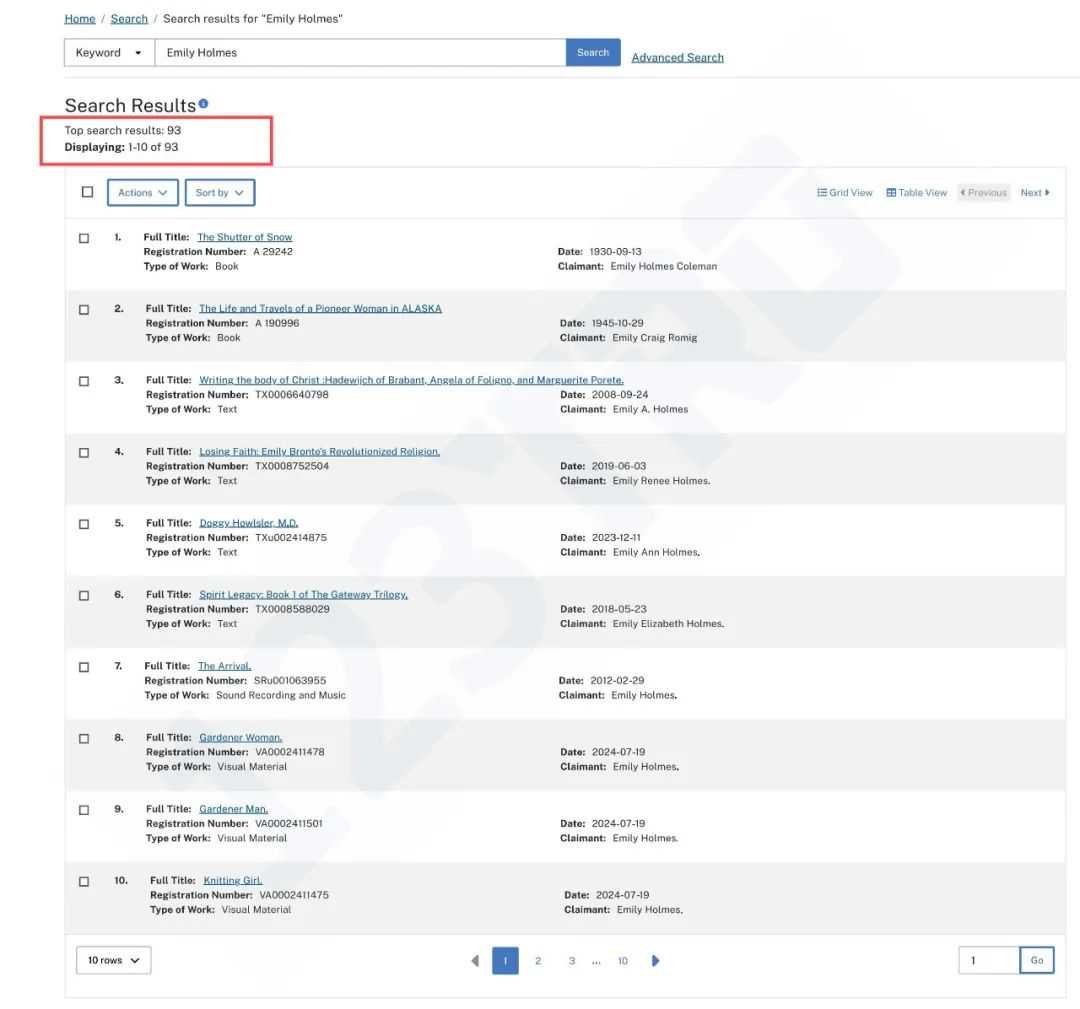Go to next pagination arrow at bottom
The height and width of the screenshot is (1009, 1080).
[655, 960]
